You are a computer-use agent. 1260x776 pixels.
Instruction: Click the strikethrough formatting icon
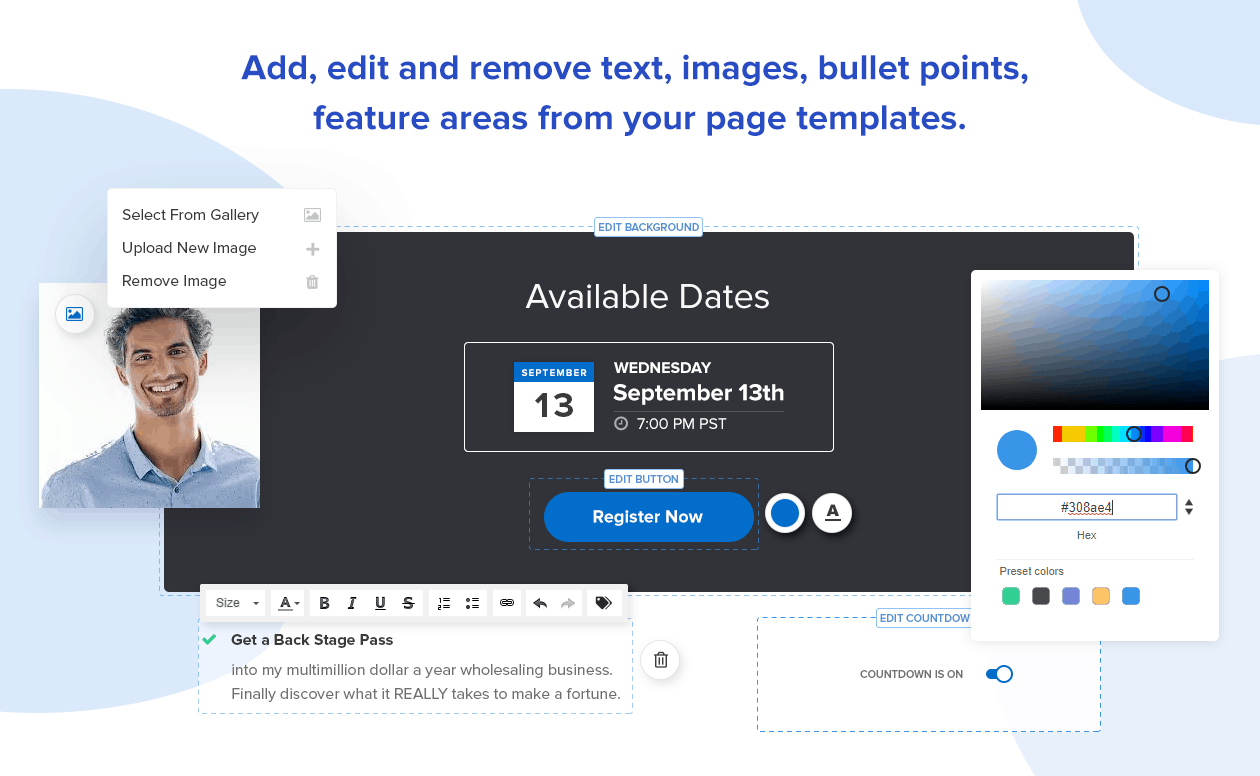pyautogui.click(x=408, y=603)
